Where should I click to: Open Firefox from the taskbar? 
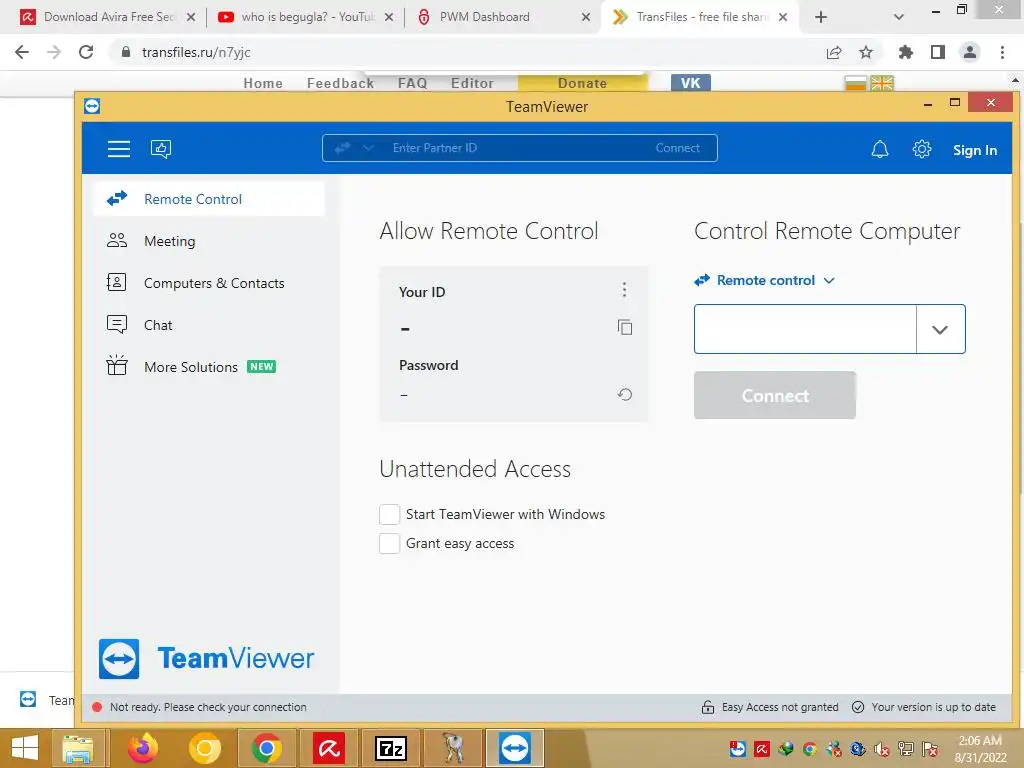[142, 748]
